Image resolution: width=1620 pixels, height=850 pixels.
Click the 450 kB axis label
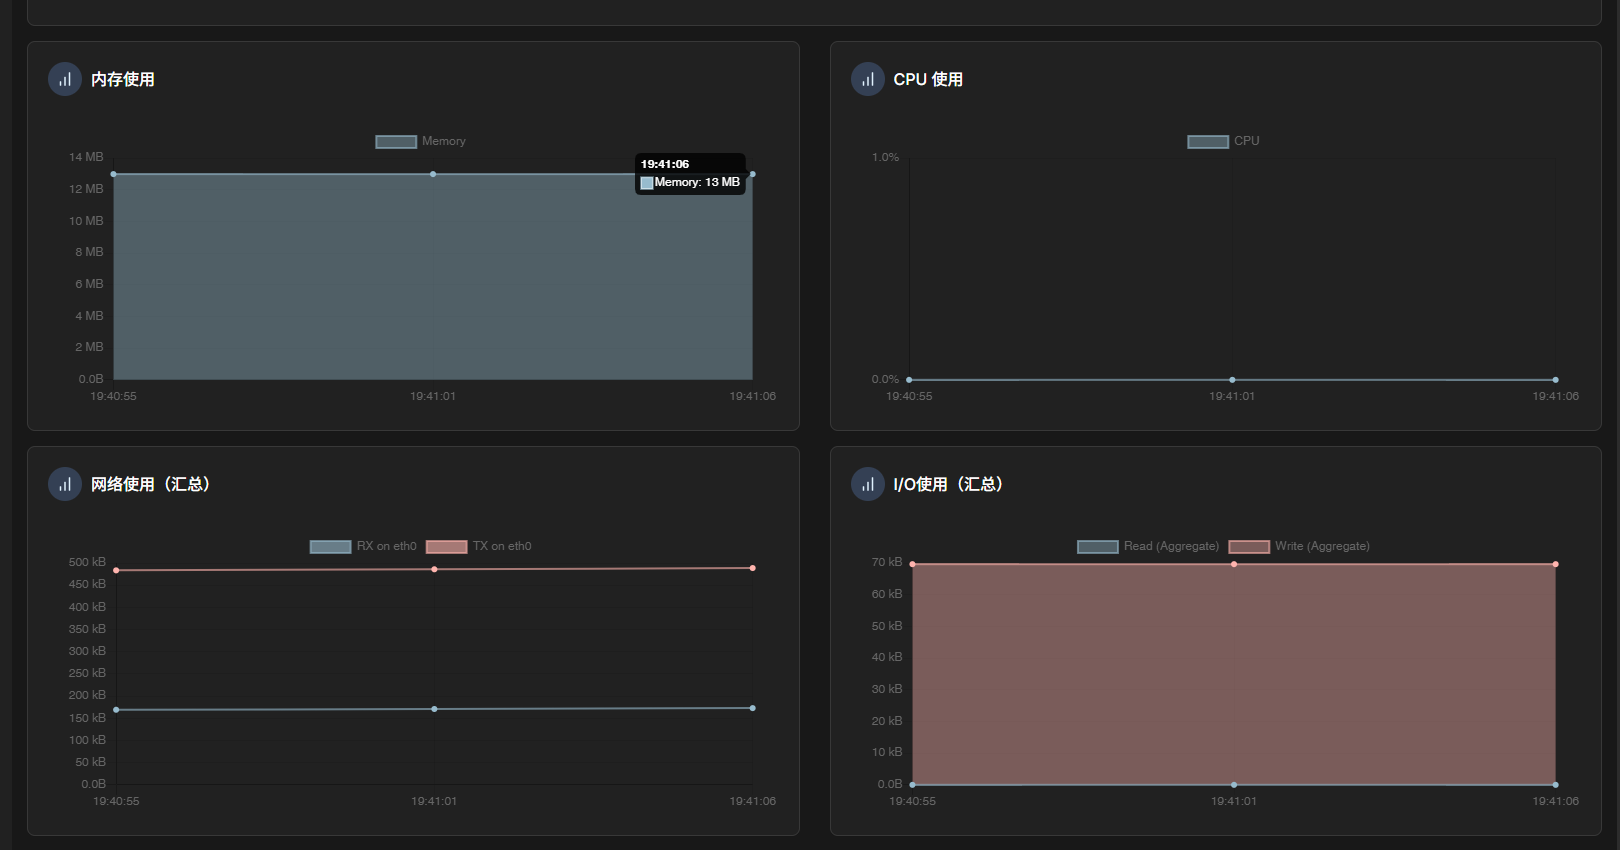coord(87,584)
